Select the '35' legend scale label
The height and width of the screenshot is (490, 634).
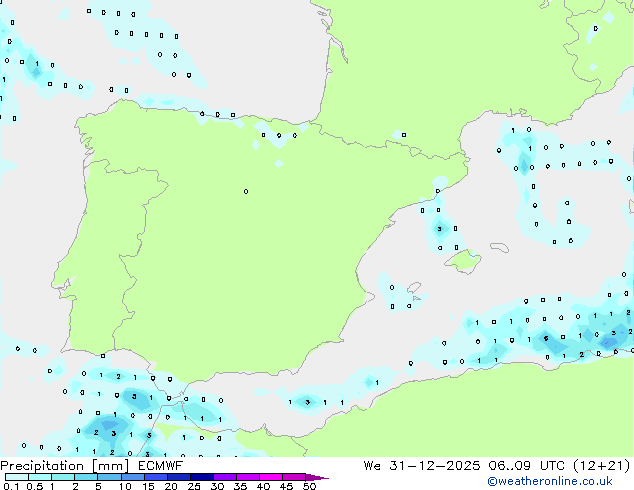[240, 486]
